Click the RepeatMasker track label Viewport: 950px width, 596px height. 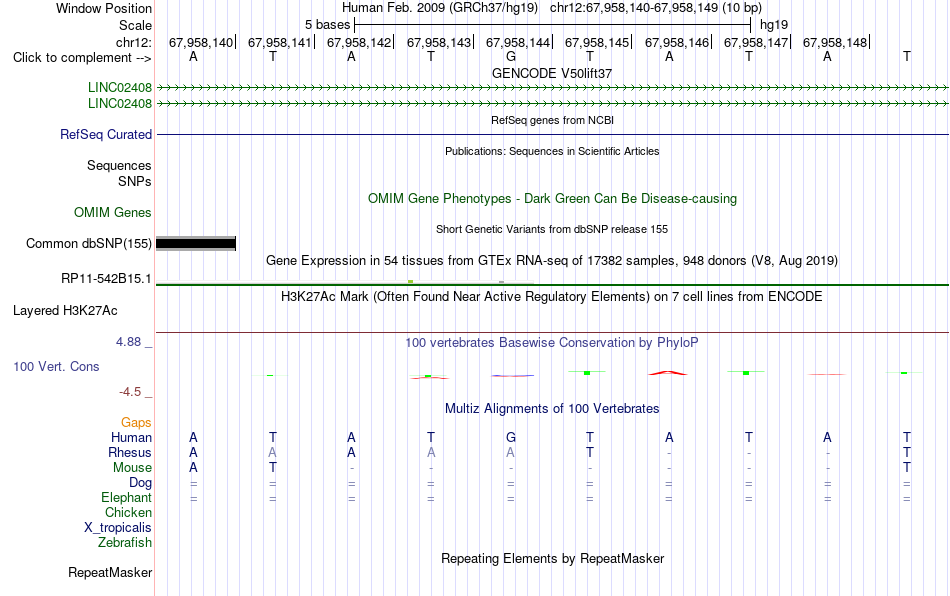pyautogui.click(x=110, y=572)
